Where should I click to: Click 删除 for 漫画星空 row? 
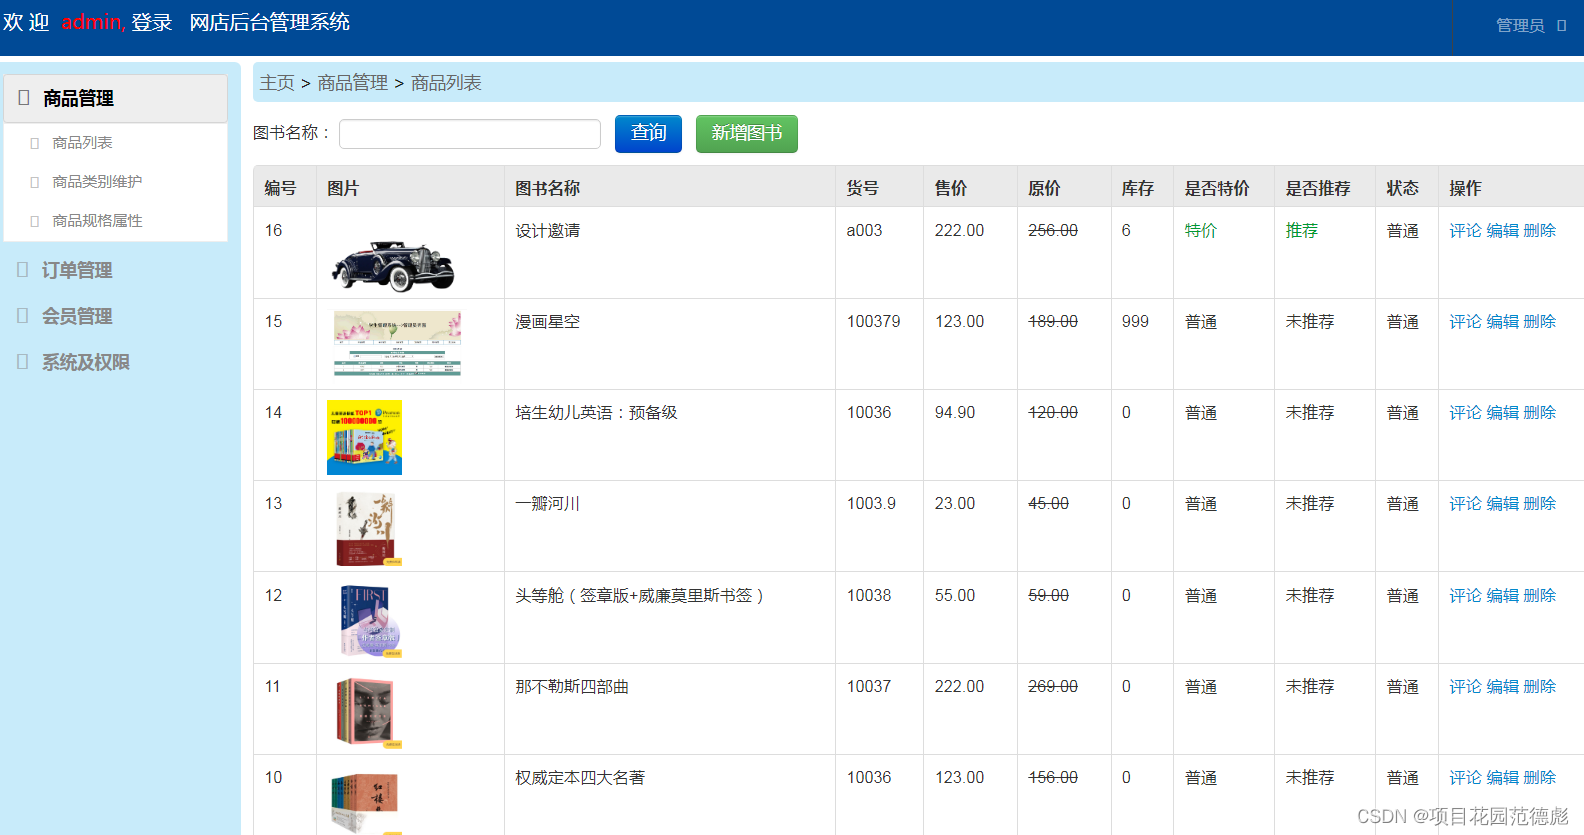tap(1540, 322)
